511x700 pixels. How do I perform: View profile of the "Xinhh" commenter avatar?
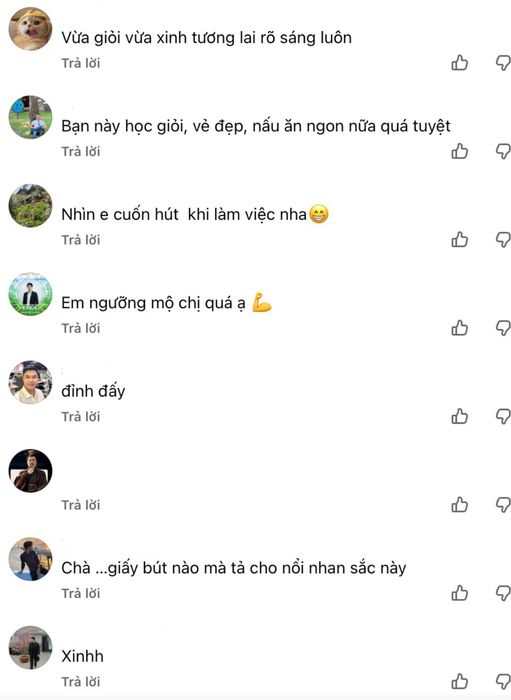pyautogui.click(x=30, y=648)
